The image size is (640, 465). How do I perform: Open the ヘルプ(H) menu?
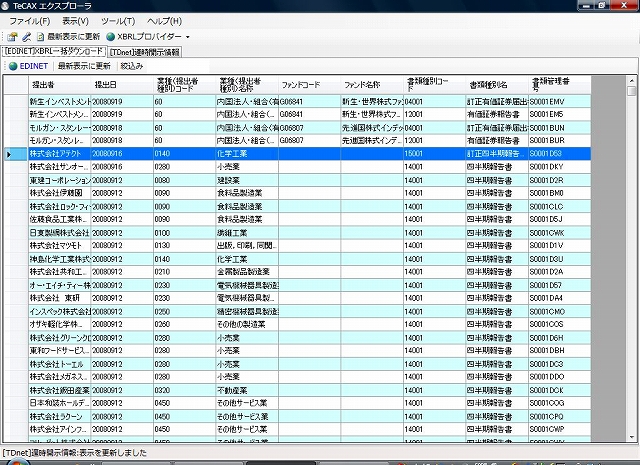pos(164,21)
